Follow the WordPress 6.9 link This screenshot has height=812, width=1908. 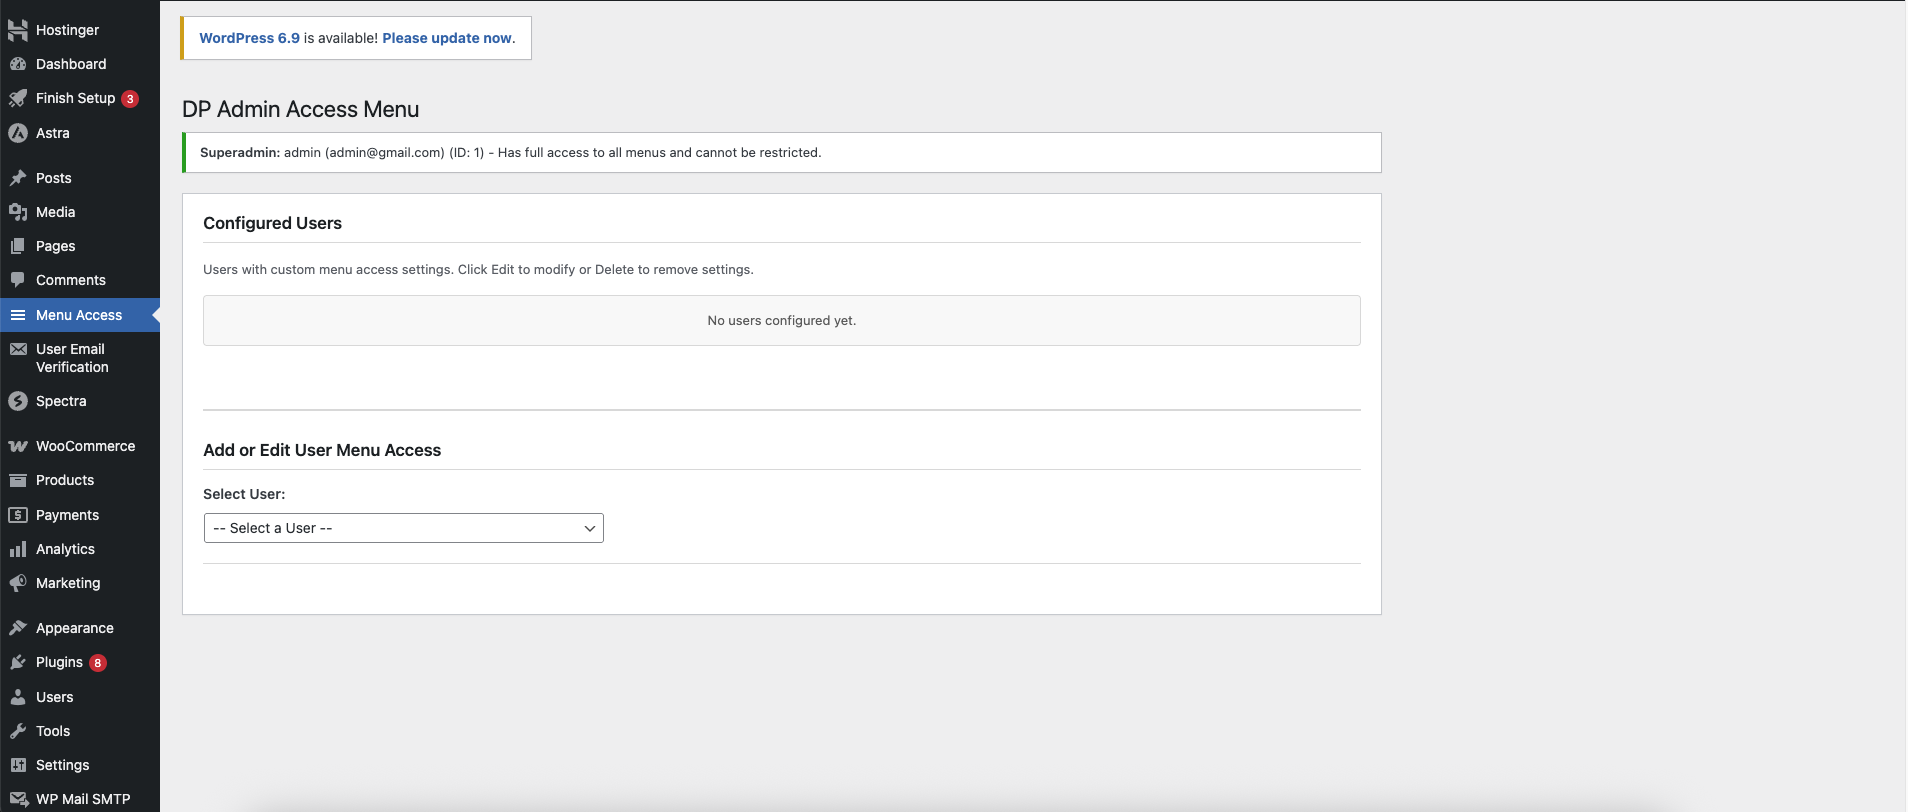pos(249,38)
